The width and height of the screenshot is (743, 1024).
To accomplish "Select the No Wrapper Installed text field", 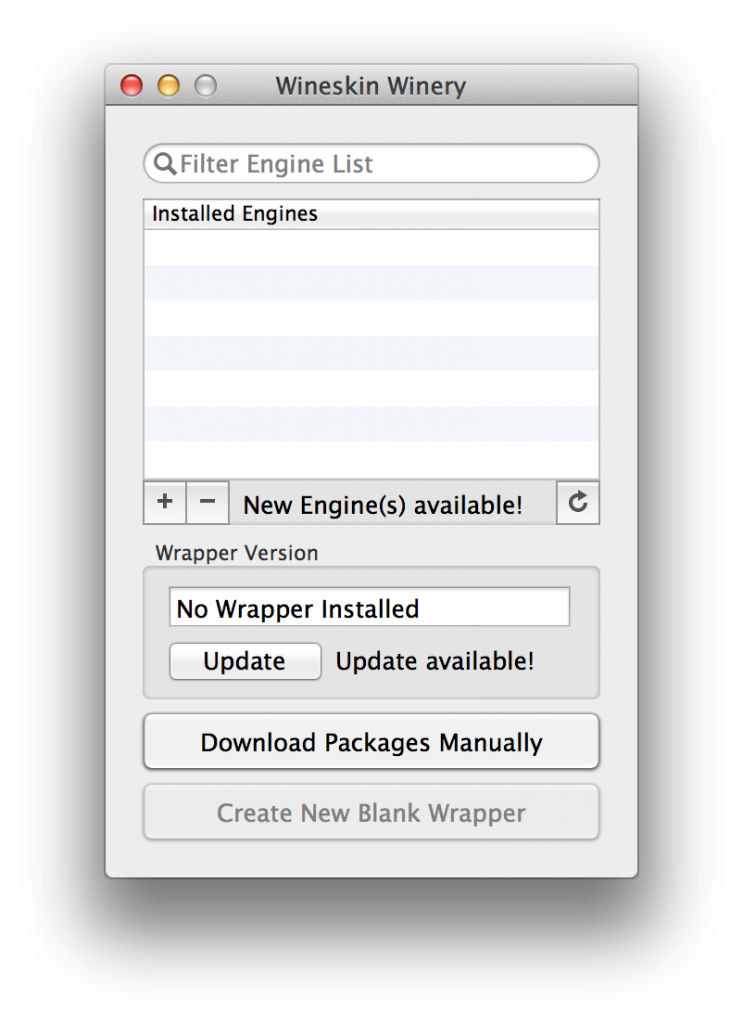I will pyautogui.click(x=369, y=608).
